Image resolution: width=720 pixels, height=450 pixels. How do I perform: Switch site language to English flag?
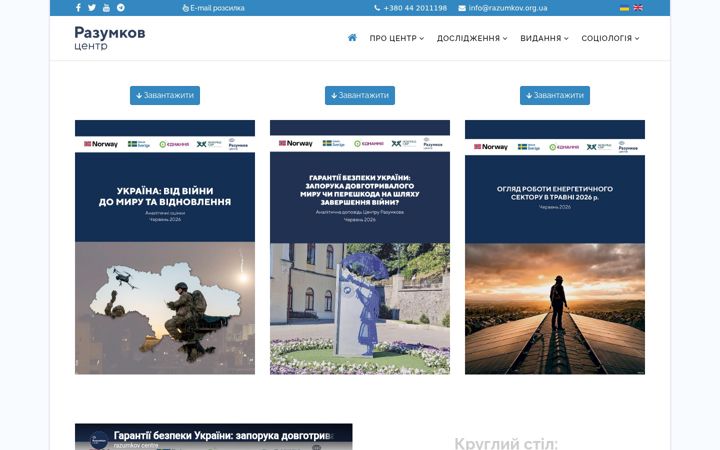[638, 8]
